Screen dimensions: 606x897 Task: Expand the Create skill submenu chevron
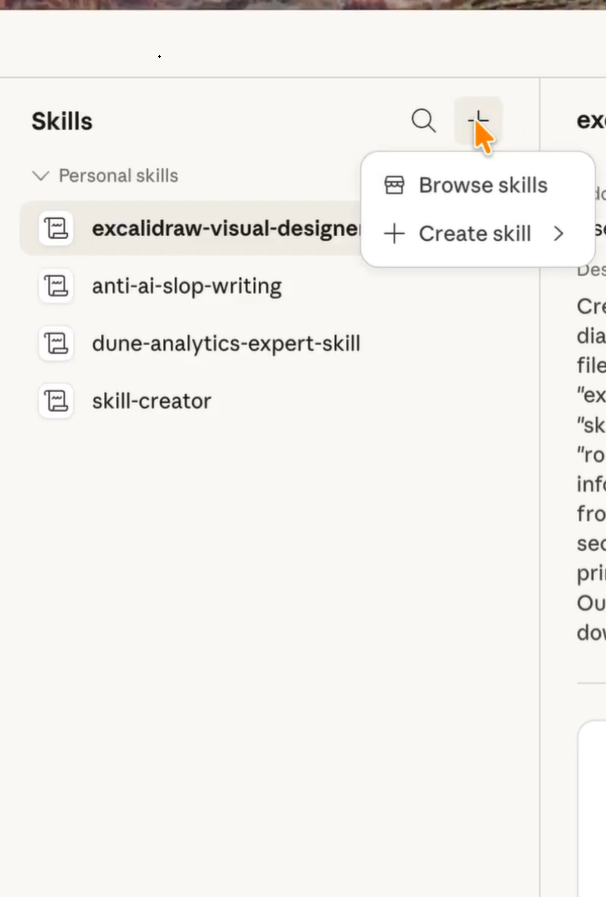pyautogui.click(x=559, y=233)
